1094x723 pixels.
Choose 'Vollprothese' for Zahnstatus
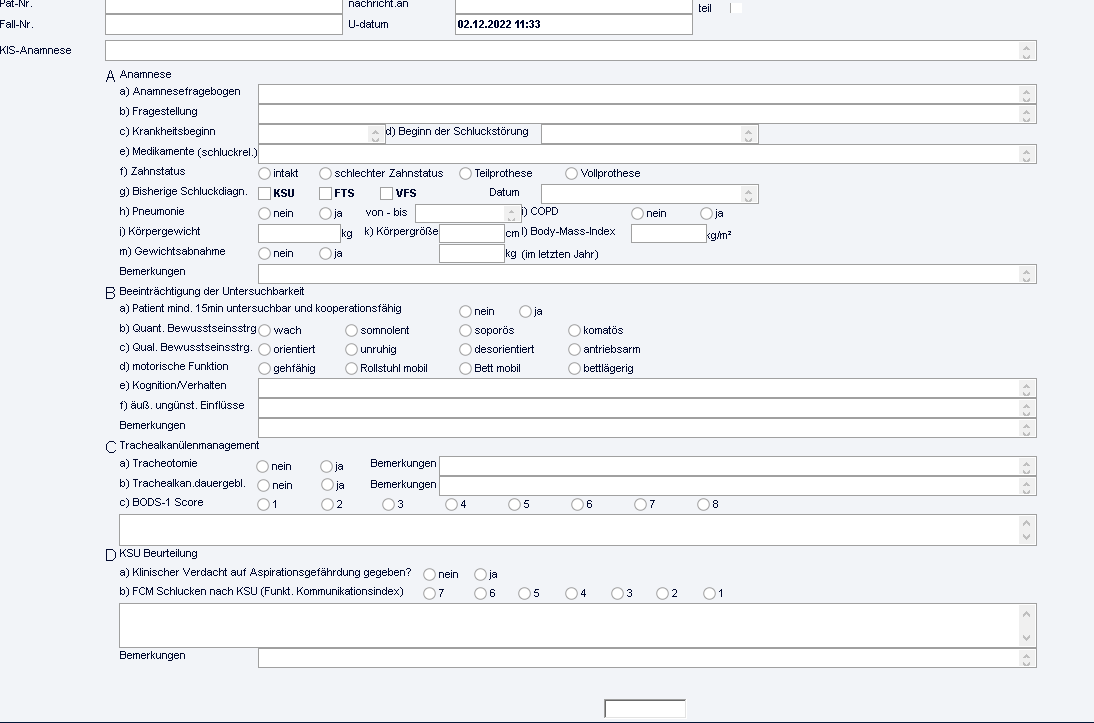pos(571,173)
